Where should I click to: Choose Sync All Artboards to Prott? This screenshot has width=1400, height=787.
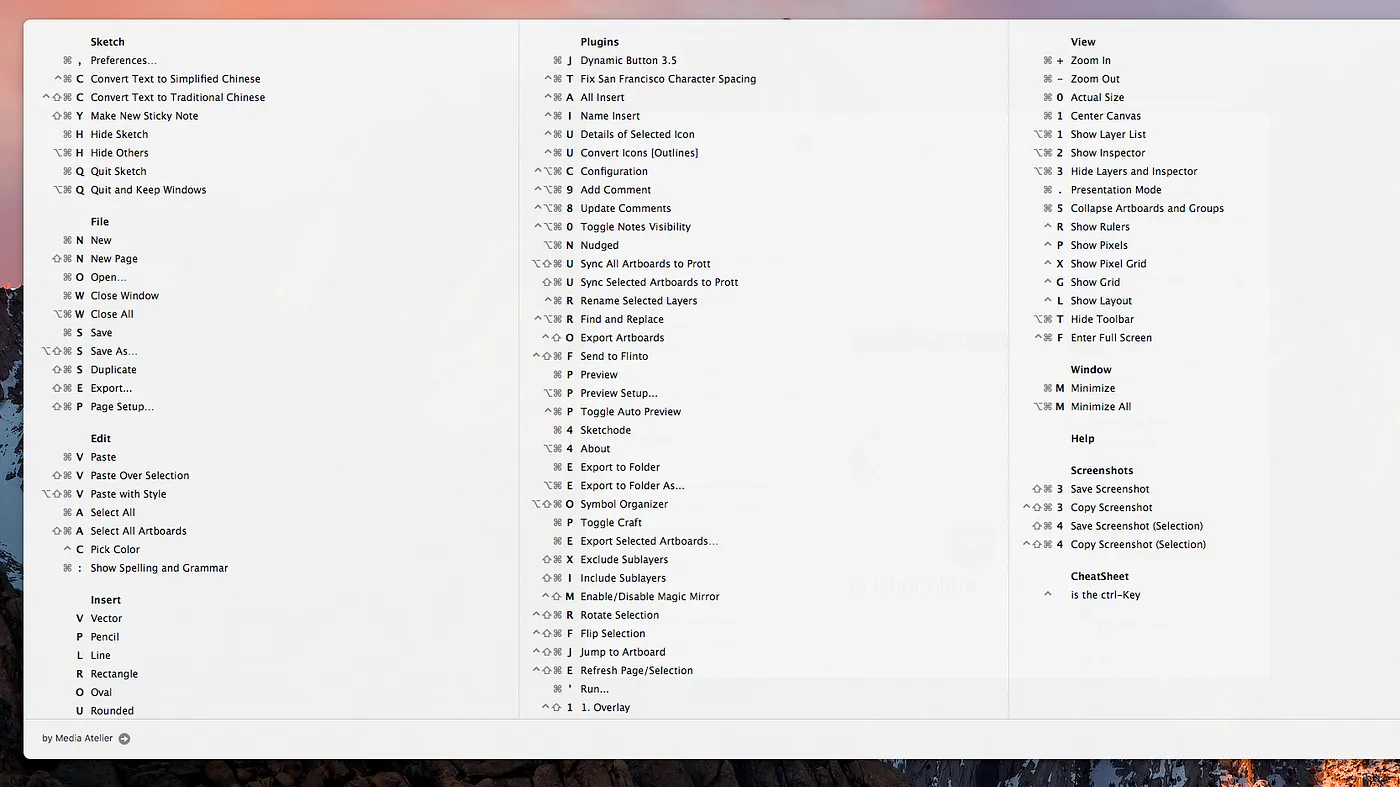pos(645,264)
